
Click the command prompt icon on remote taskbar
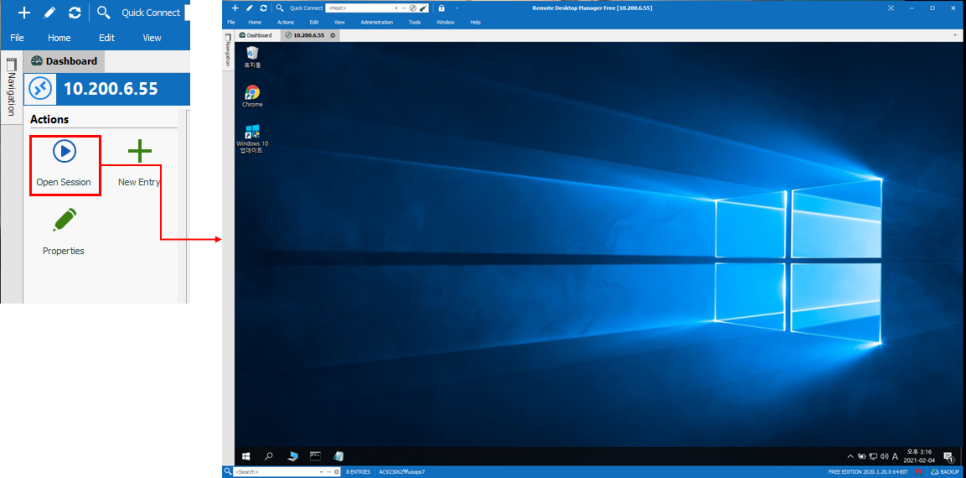click(315, 456)
